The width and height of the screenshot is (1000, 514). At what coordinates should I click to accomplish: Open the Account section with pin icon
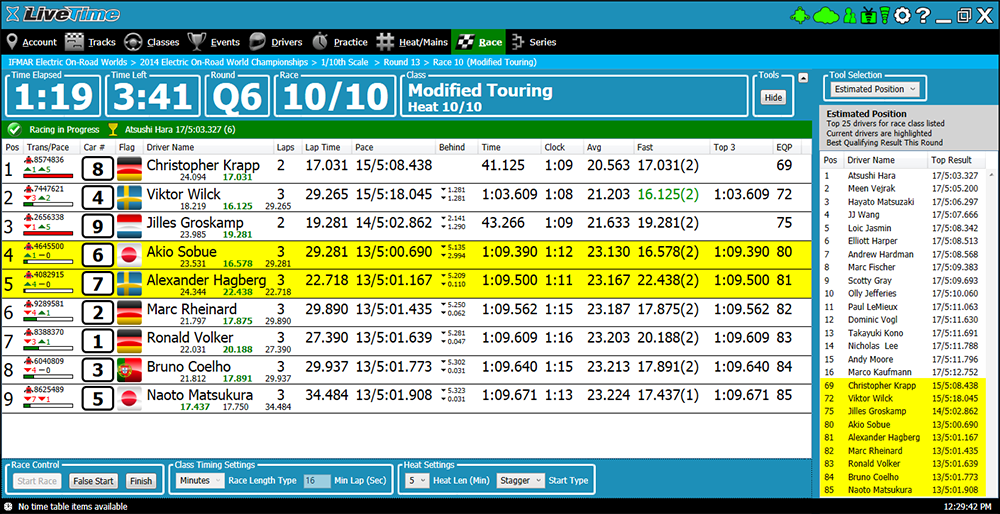pyautogui.click(x=31, y=42)
